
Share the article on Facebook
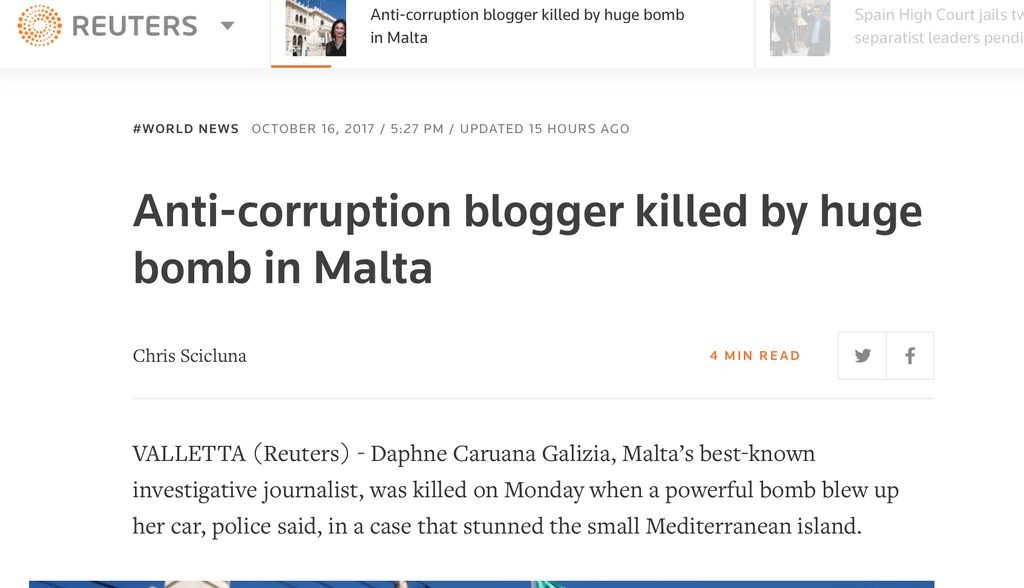point(910,356)
